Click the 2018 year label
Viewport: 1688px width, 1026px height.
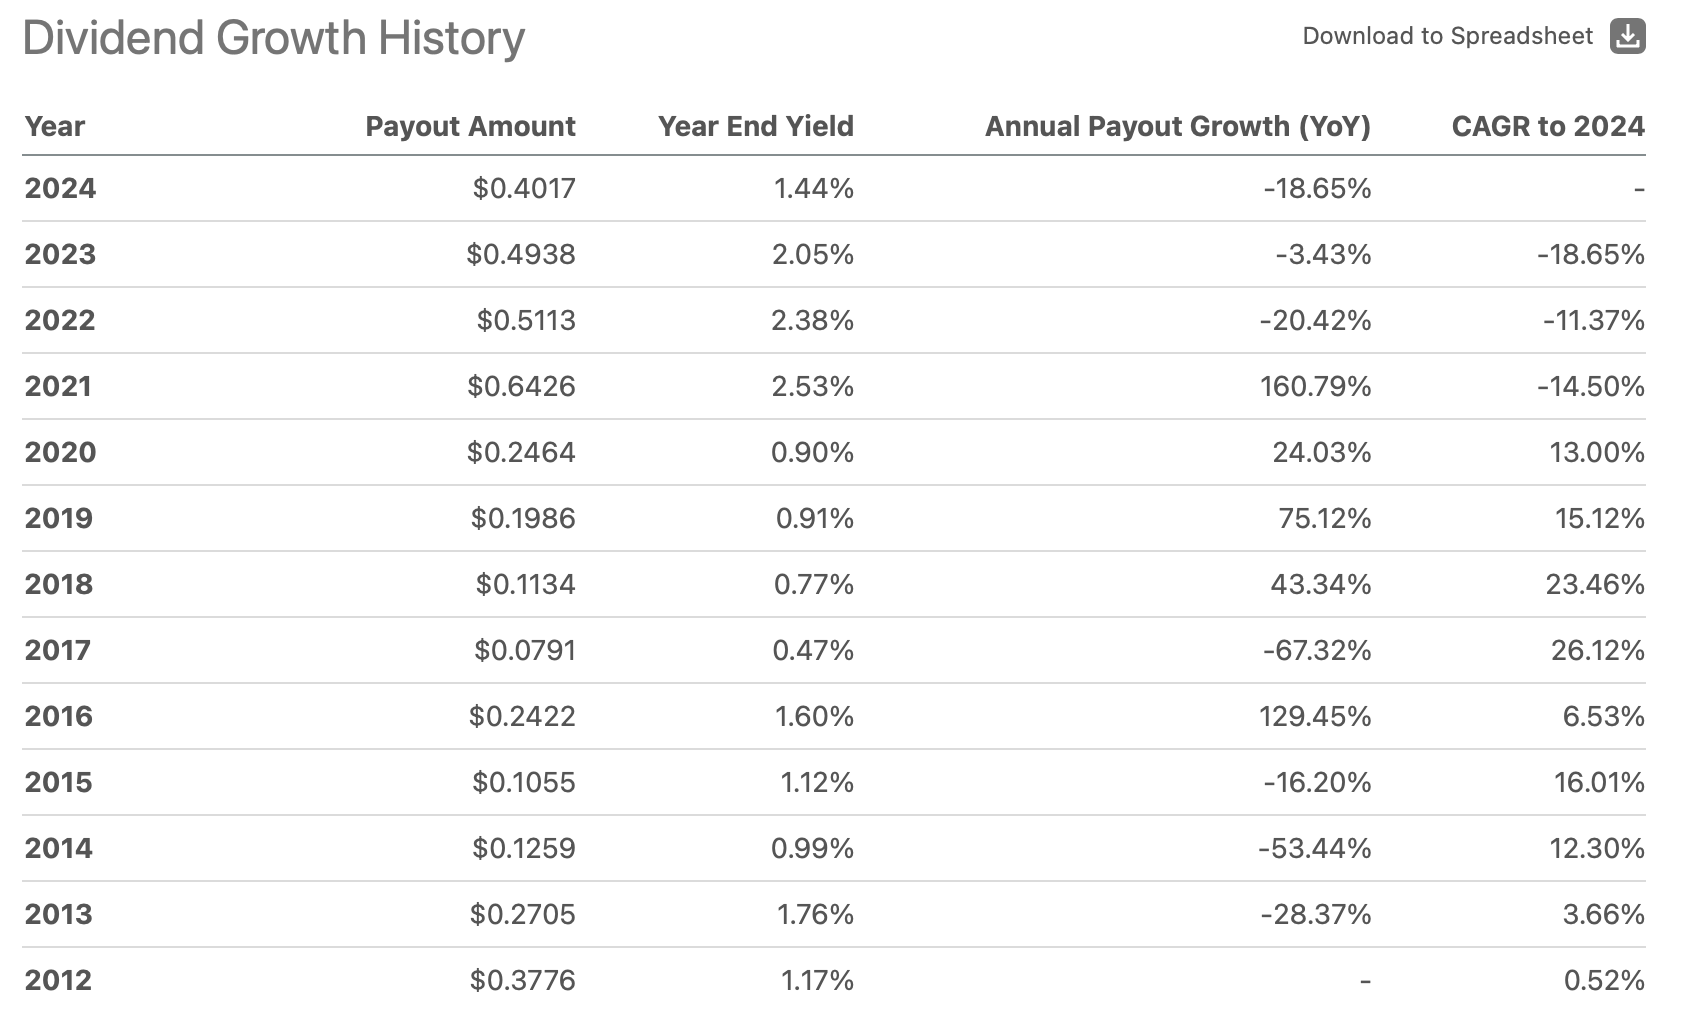57,584
